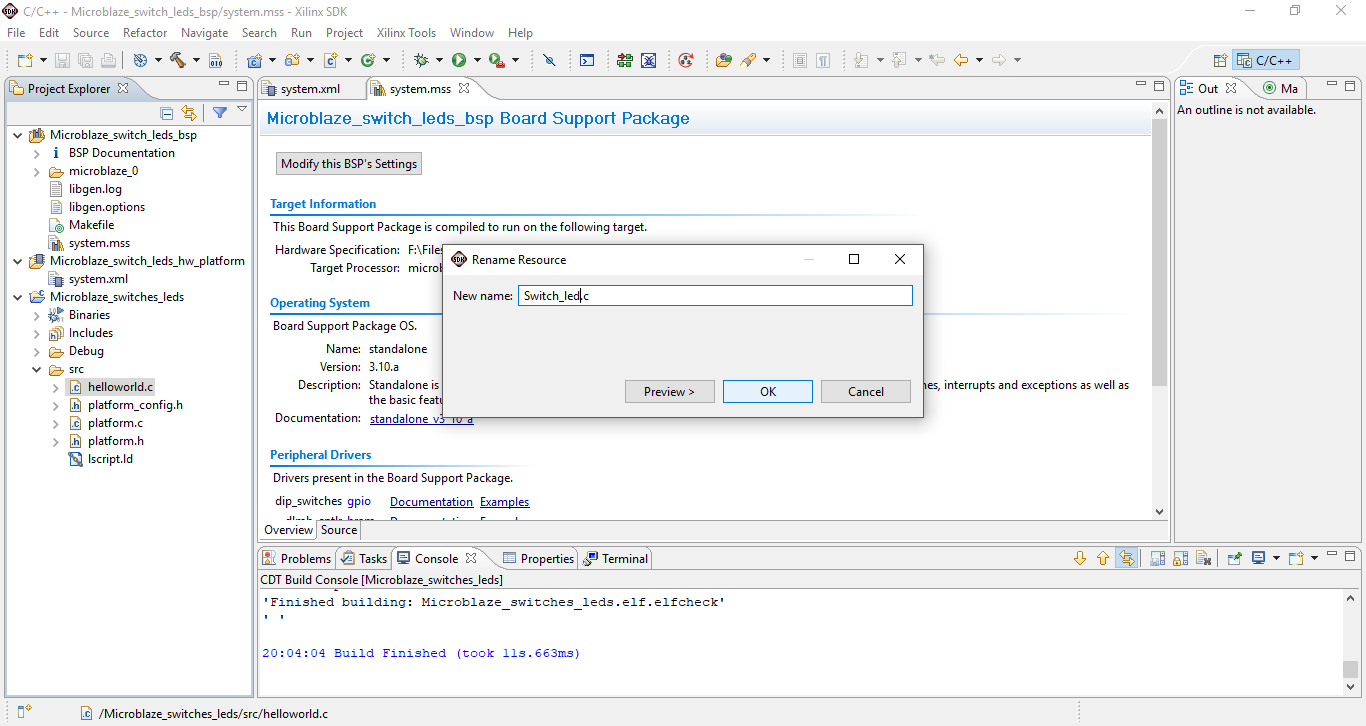Viewport: 1366px width, 726px height.
Task: Expand platform.c tree node
Action: pos(56,423)
